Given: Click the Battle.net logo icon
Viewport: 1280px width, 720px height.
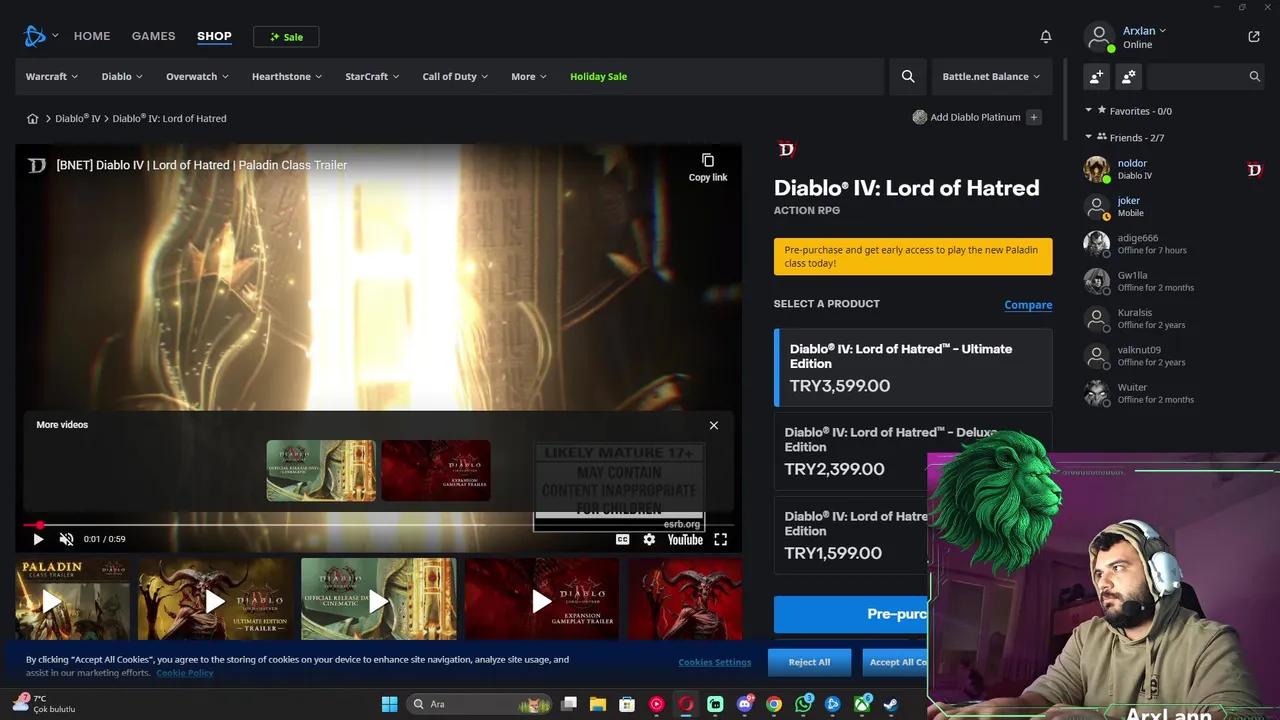Looking at the screenshot, I should pos(34,36).
